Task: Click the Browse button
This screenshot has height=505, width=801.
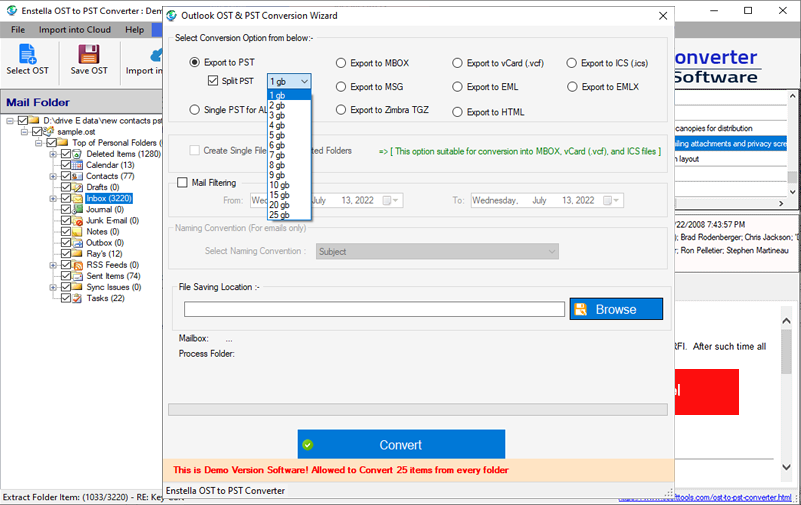Action: pyautogui.click(x=616, y=309)
